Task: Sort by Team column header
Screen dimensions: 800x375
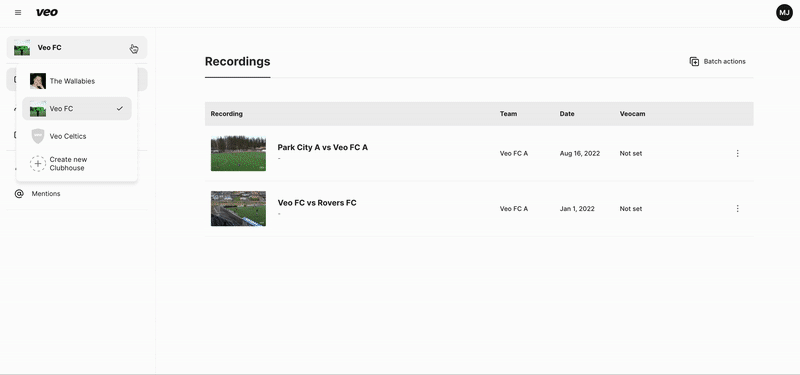Action: tap(508, 114)
